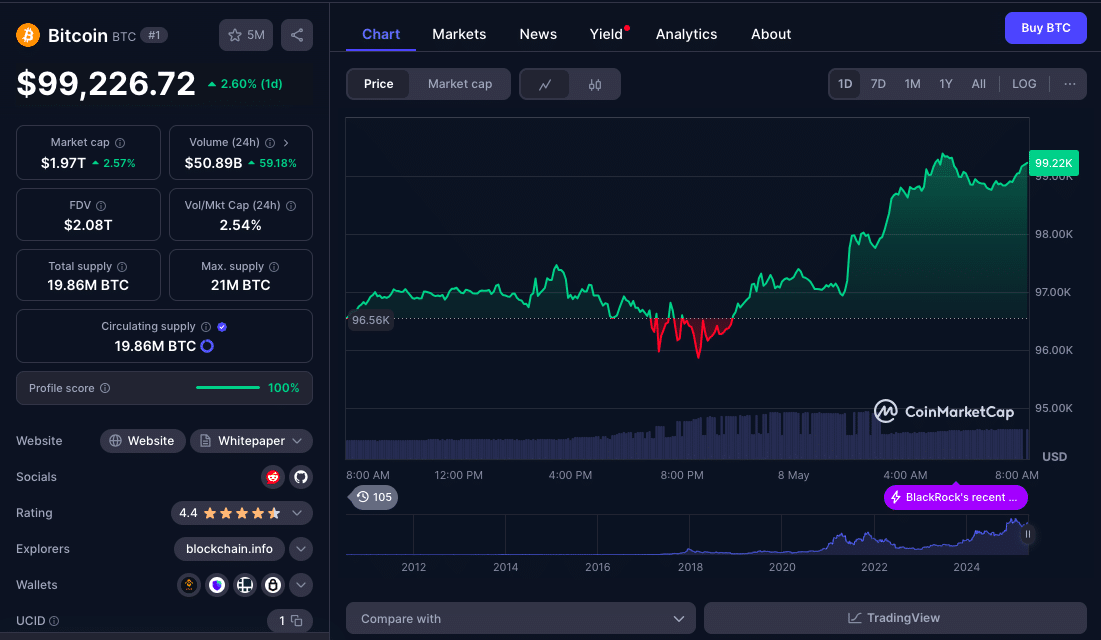Switch chart to candlestick view
This screenshot has width=1101, height=640.
[595, 85]
